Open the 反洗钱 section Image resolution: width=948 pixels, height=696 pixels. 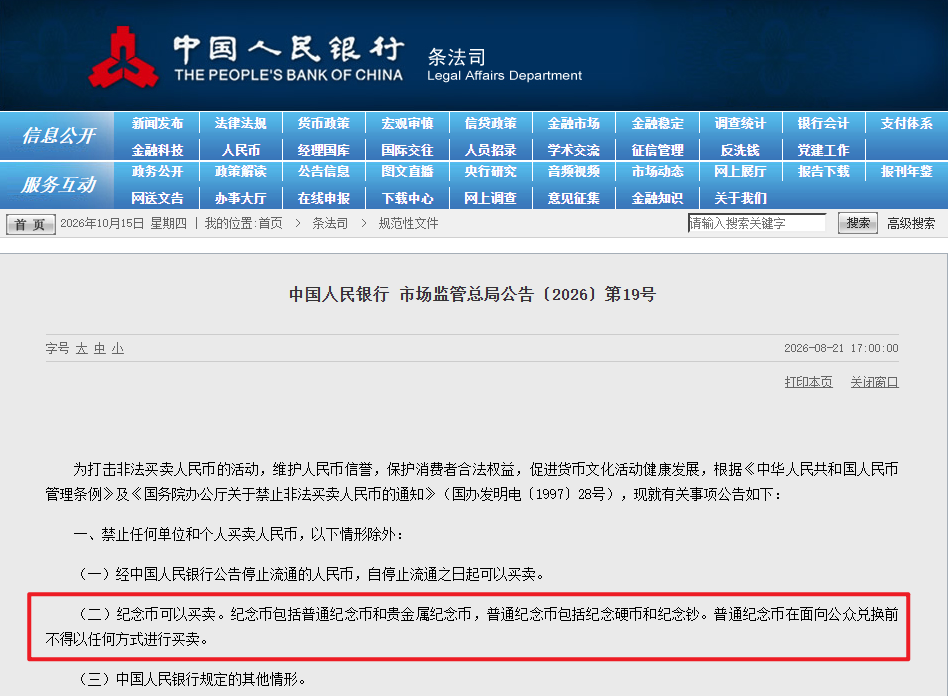tap(740, 150)
